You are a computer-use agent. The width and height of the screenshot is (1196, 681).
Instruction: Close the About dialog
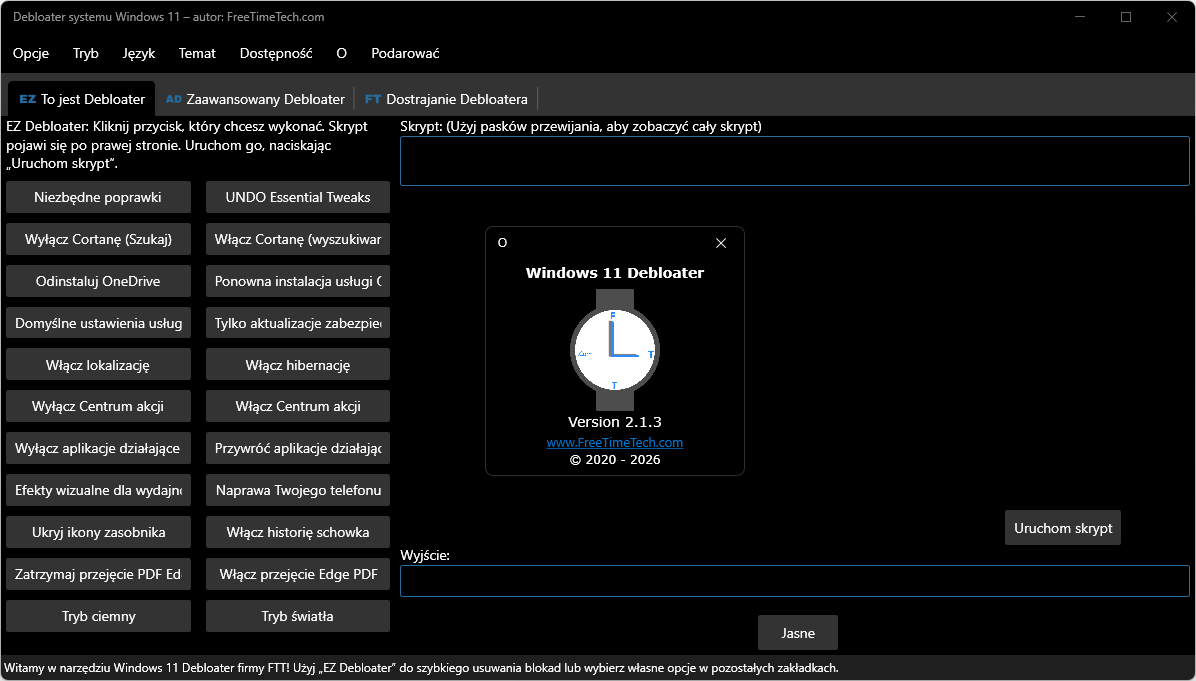point(721,243)
